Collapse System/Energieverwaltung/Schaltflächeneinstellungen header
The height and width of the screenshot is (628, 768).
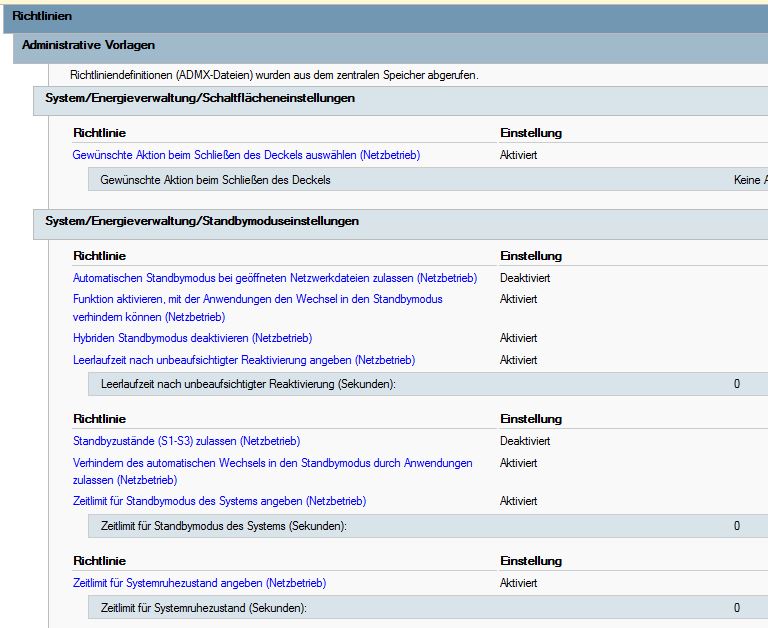click(x=401, y=100)
